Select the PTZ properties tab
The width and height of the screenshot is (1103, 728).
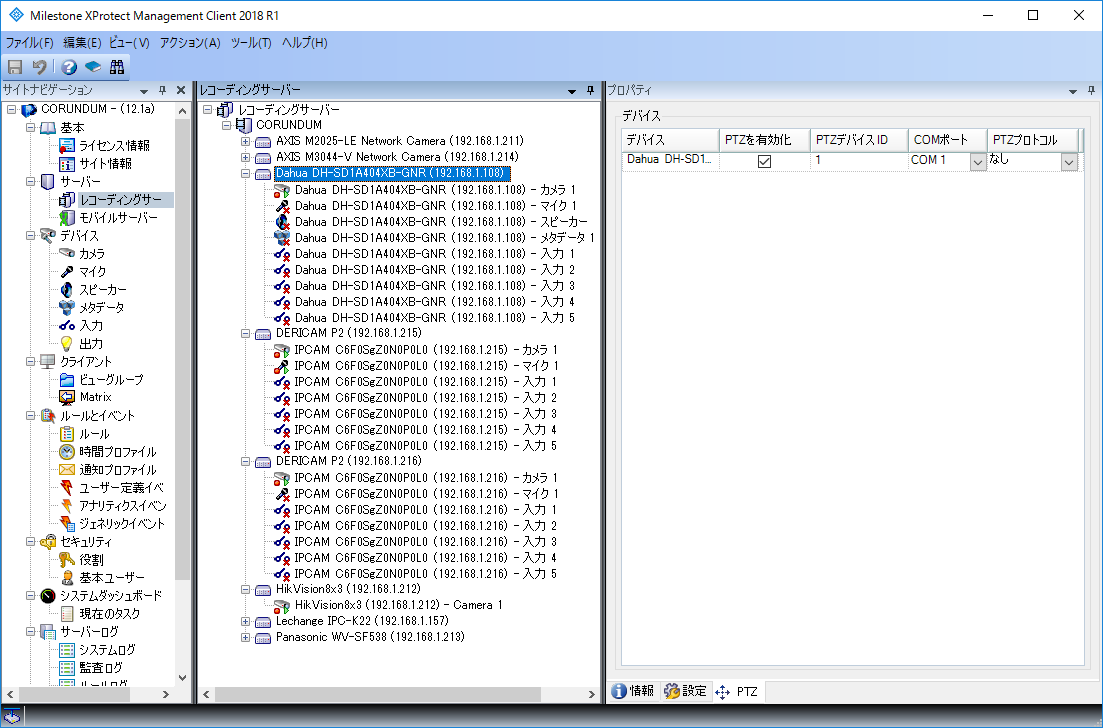coord(738,691)
